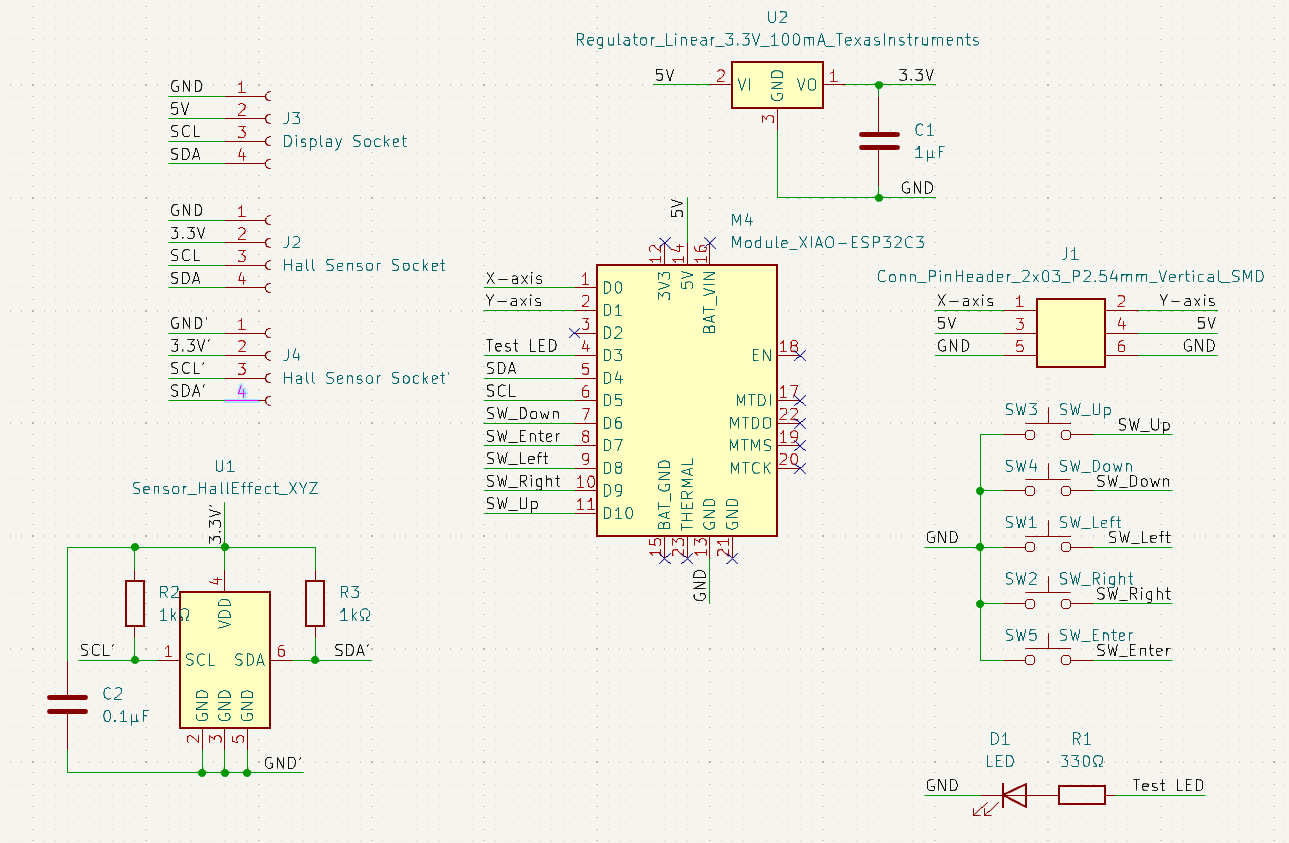Click the Y-axis label on J1 pin 2
The width and height of the screenshot is (1289, 843).
[x=1187, y=301]
